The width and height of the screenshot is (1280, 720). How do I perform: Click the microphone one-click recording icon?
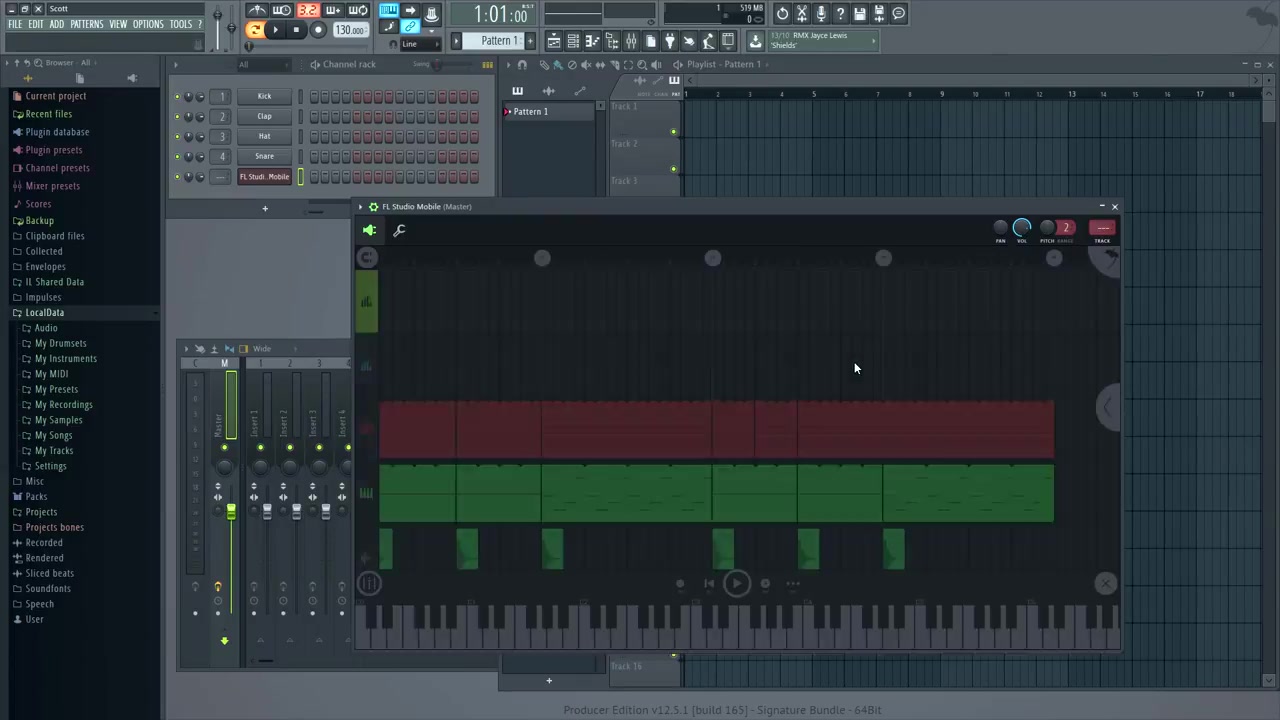tap(821, 13)
